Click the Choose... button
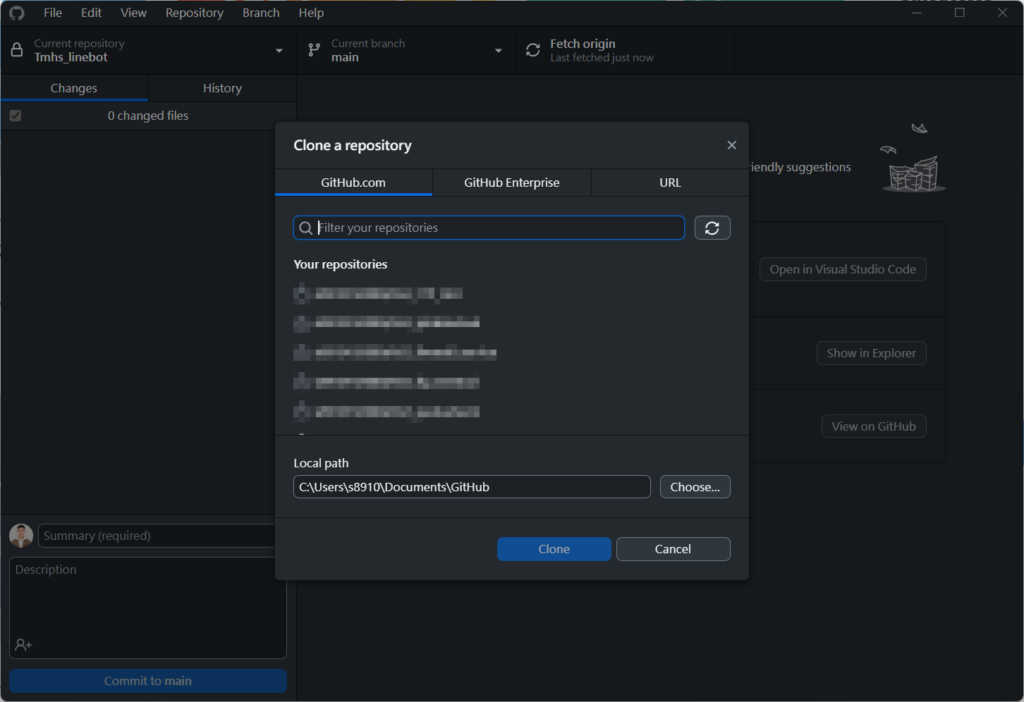This screenshot has height=702, width=1024. tap(695, 487)
